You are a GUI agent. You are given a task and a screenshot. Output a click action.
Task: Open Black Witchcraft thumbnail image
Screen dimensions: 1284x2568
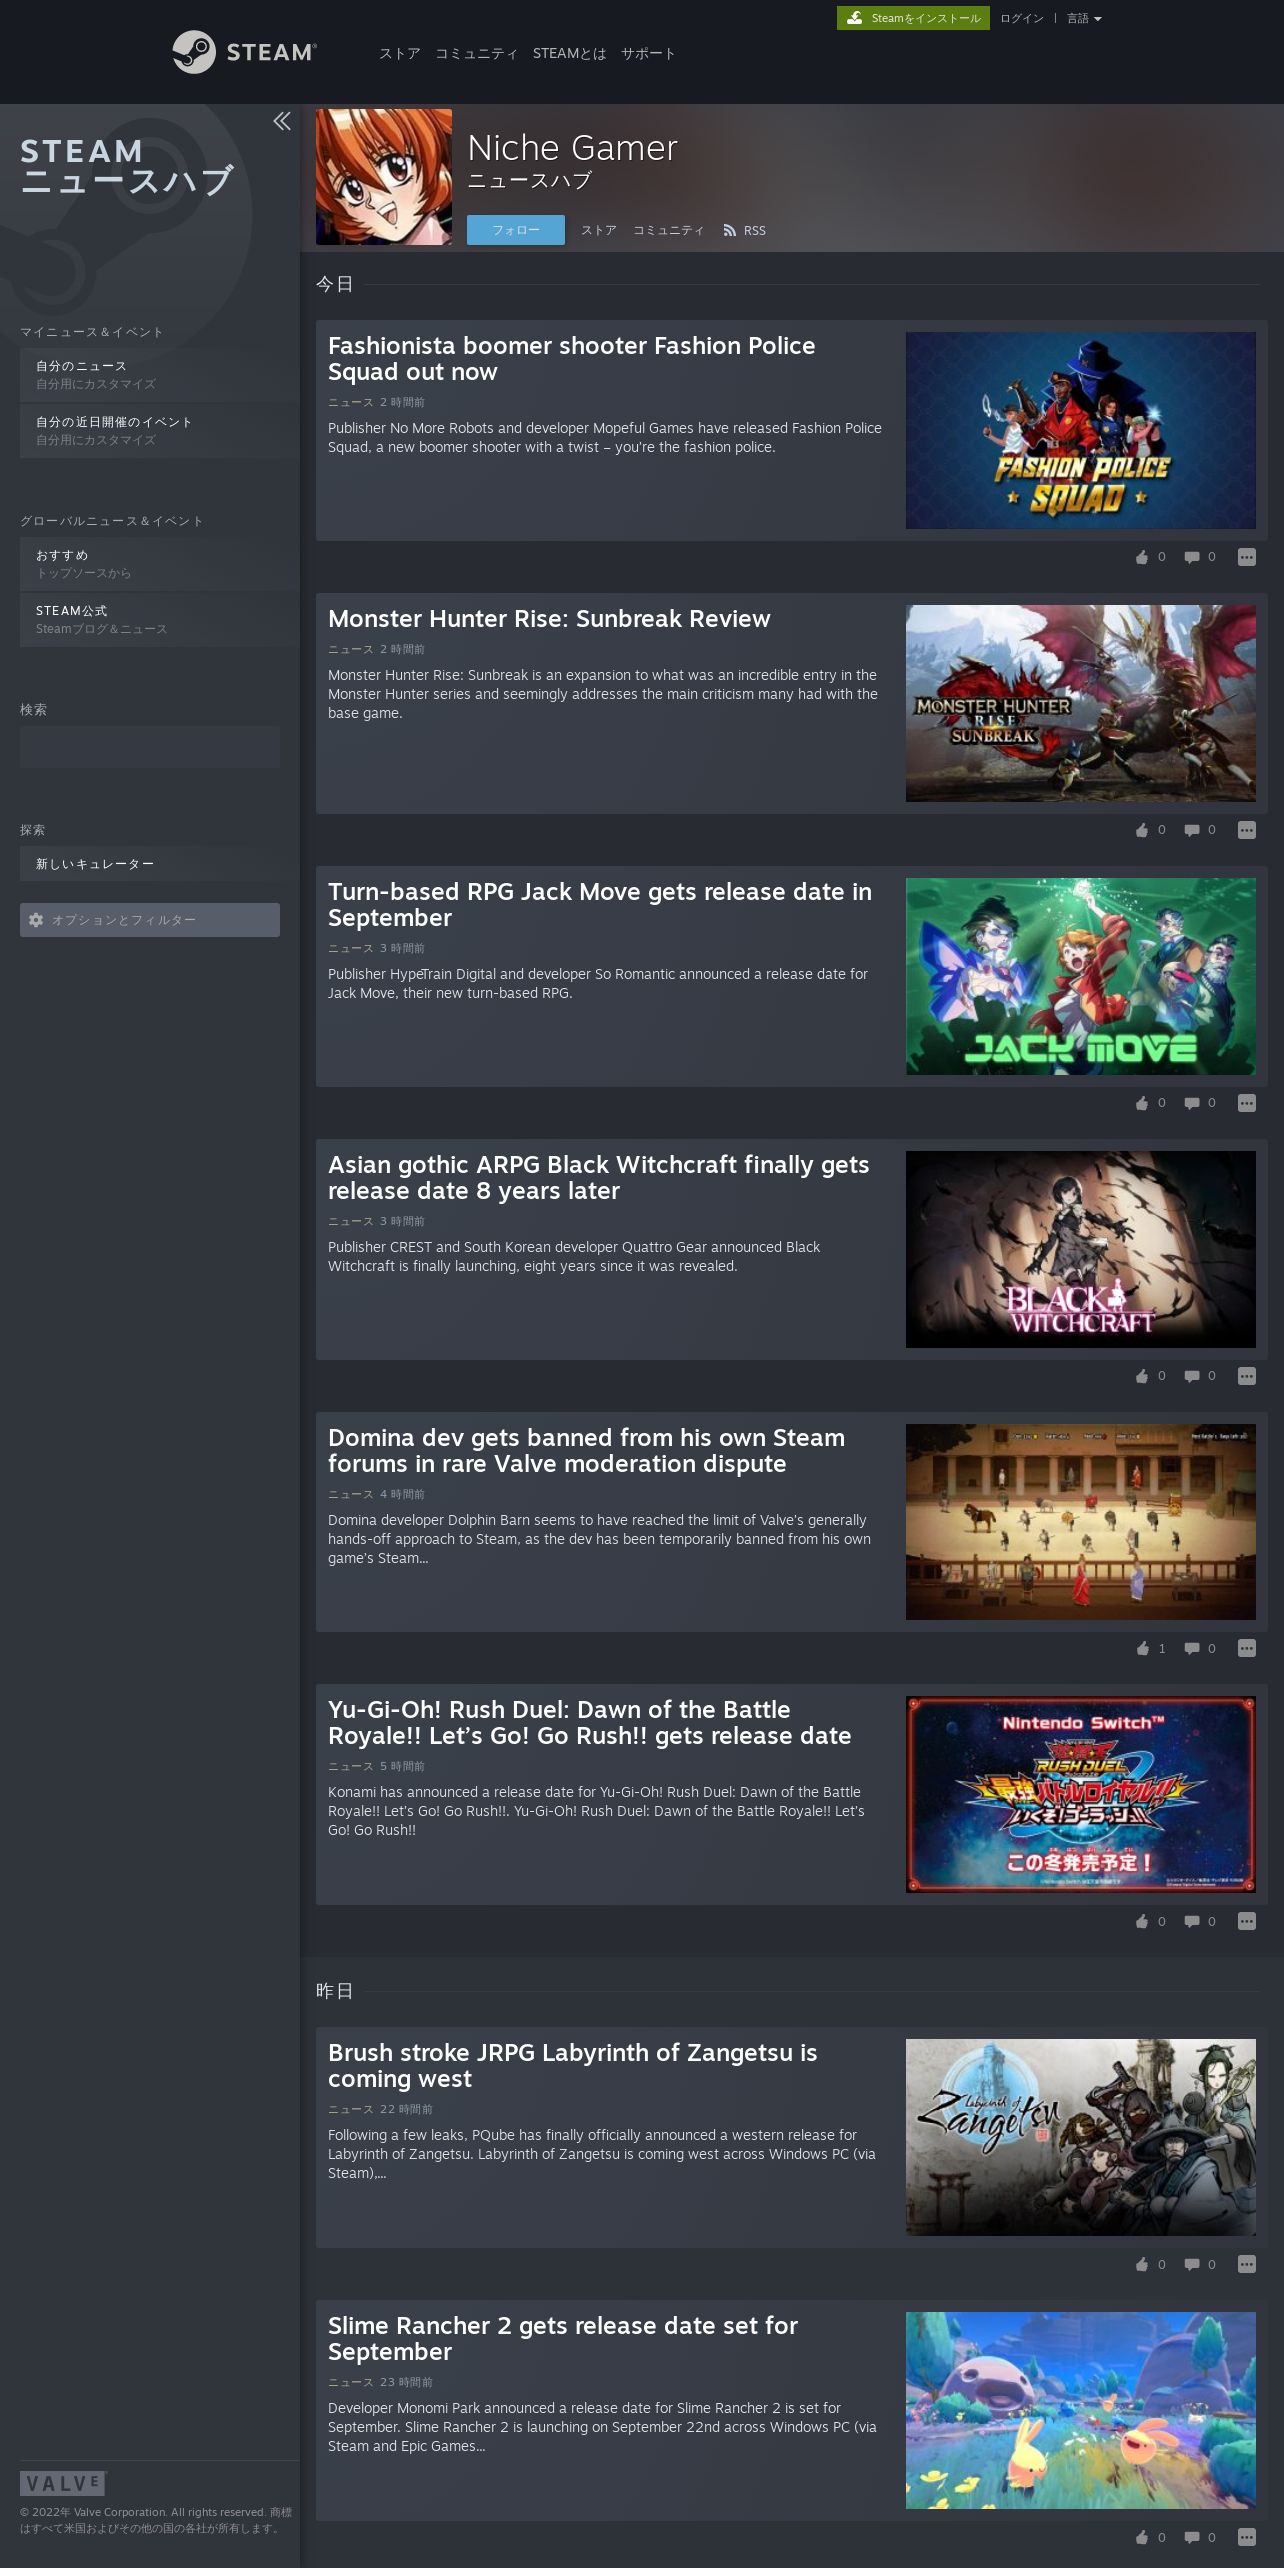point(1081,1249)
